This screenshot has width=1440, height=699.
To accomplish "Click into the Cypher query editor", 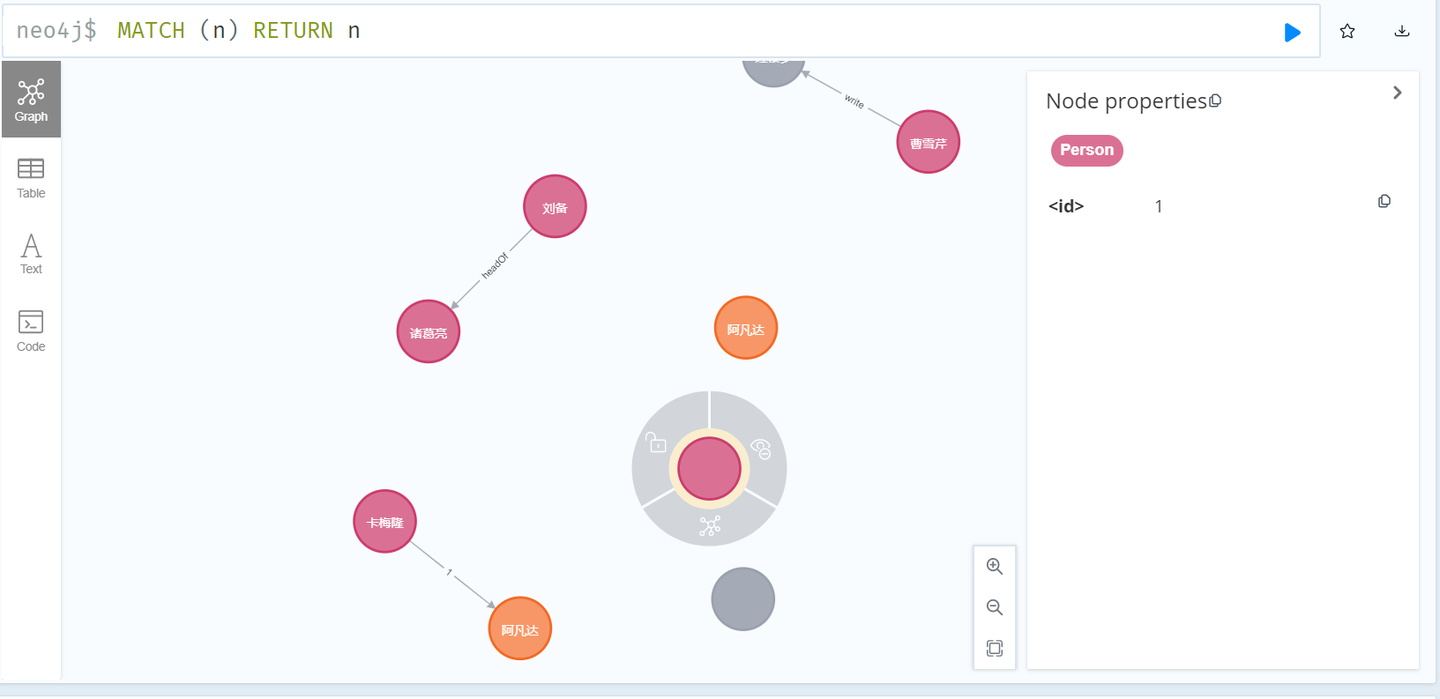I will click(700, 31).
